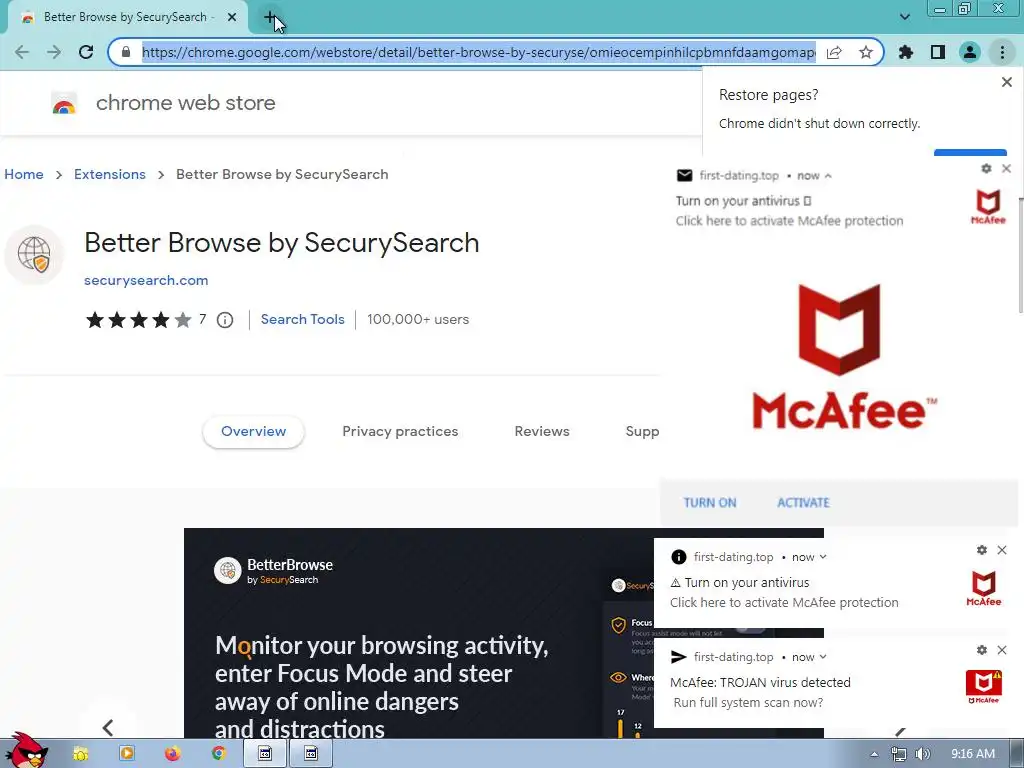Switch to Reviews tab
The height and width of the screenshot is (768, 1024).
coord(542,432)
